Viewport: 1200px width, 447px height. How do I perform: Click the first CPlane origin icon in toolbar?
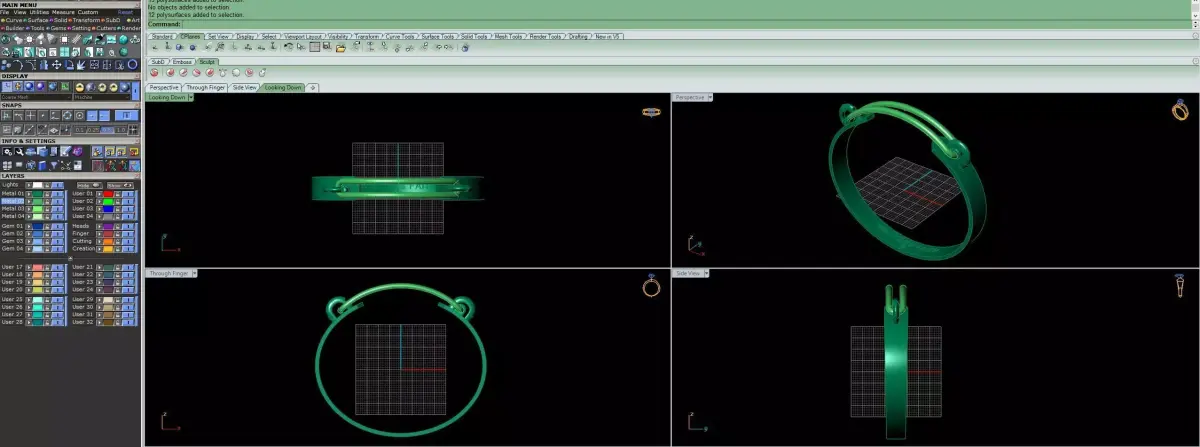coord(155,48)
